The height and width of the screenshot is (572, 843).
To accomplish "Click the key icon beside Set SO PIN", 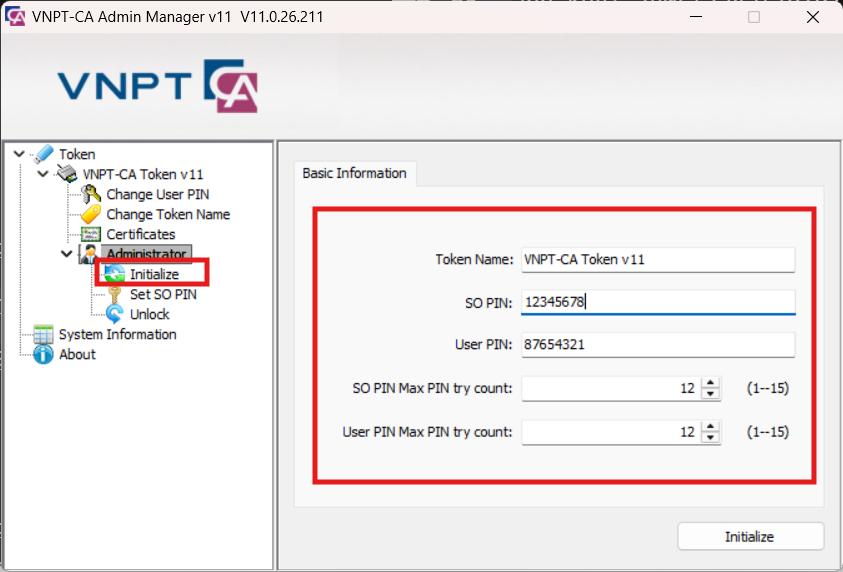I will [115, 294].
